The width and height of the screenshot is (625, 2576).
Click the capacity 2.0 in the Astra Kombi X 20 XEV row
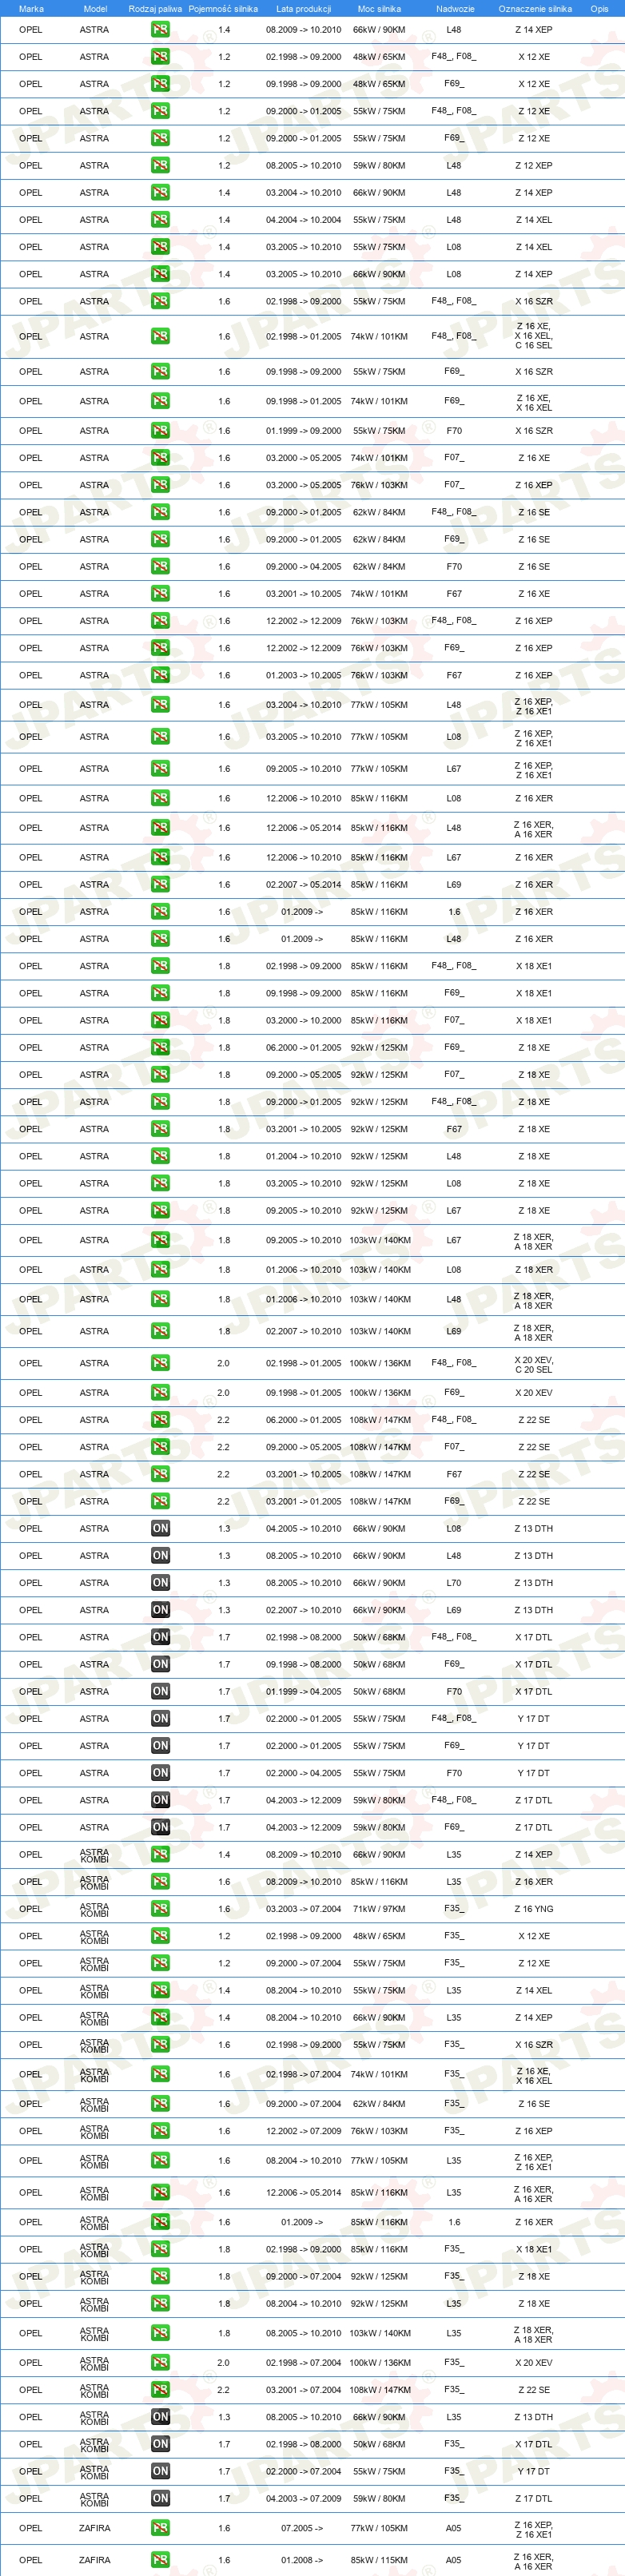tap(223, 2362)
